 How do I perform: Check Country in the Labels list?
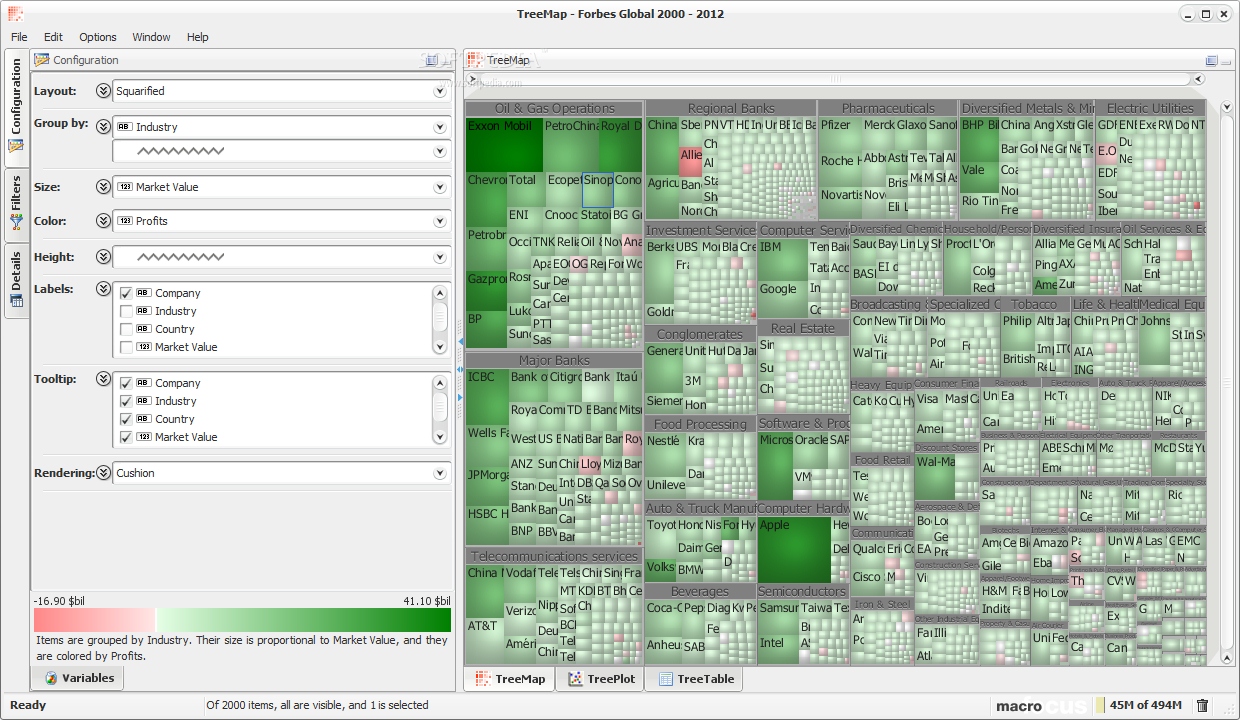126,329
